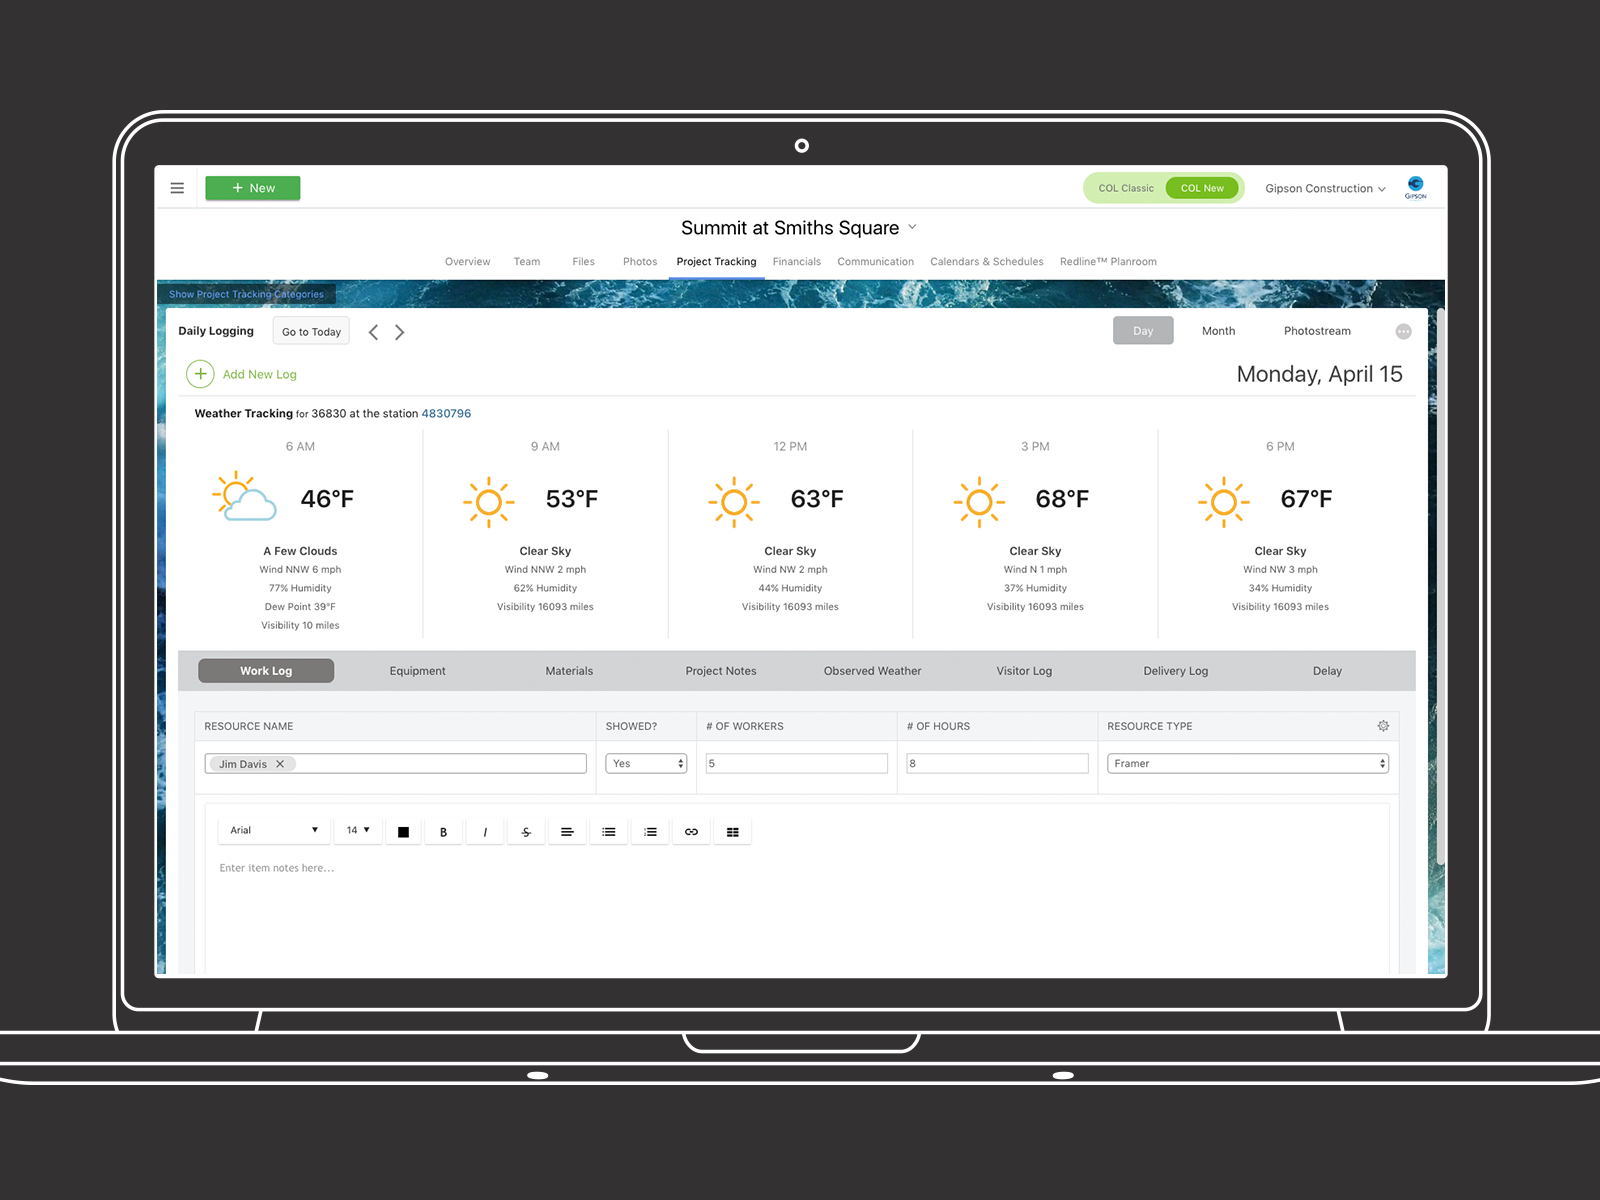Click Add New Log plus icon
Screen dimensions: 1600x1200
pos(200,374)
